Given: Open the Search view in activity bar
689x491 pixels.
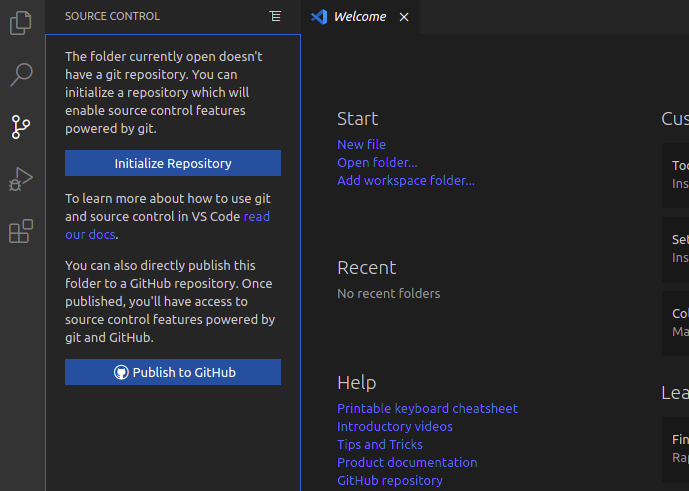Looking at the screenshot, I should coord(21,74).
